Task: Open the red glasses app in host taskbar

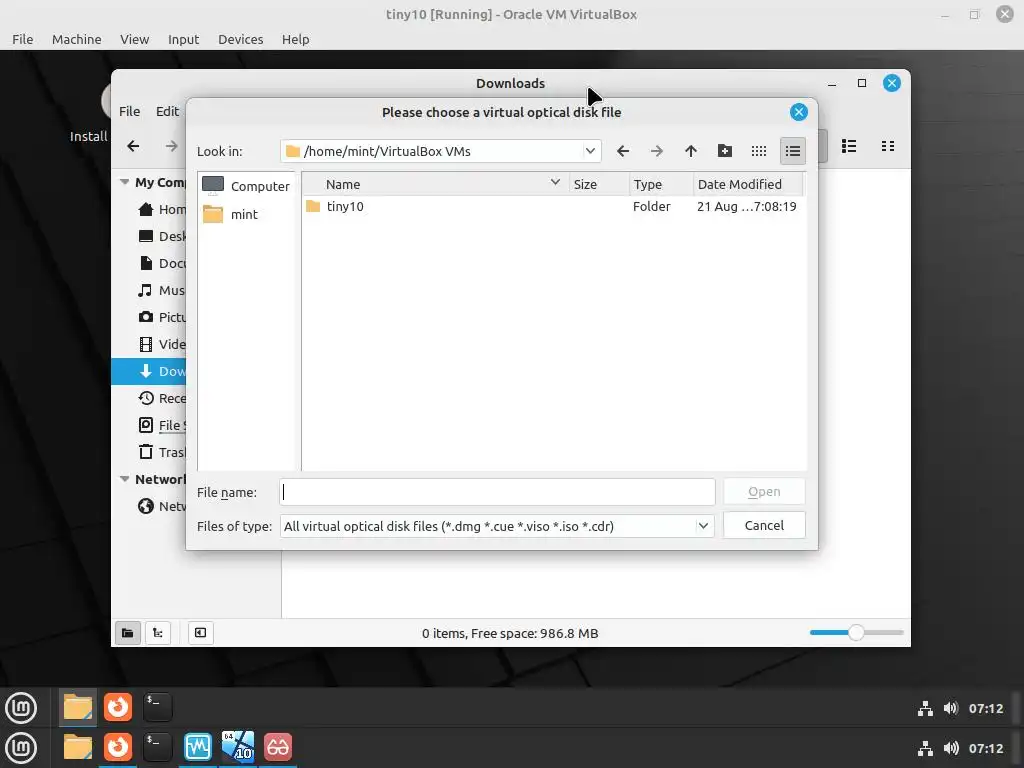Action: (x=278, y=747)
